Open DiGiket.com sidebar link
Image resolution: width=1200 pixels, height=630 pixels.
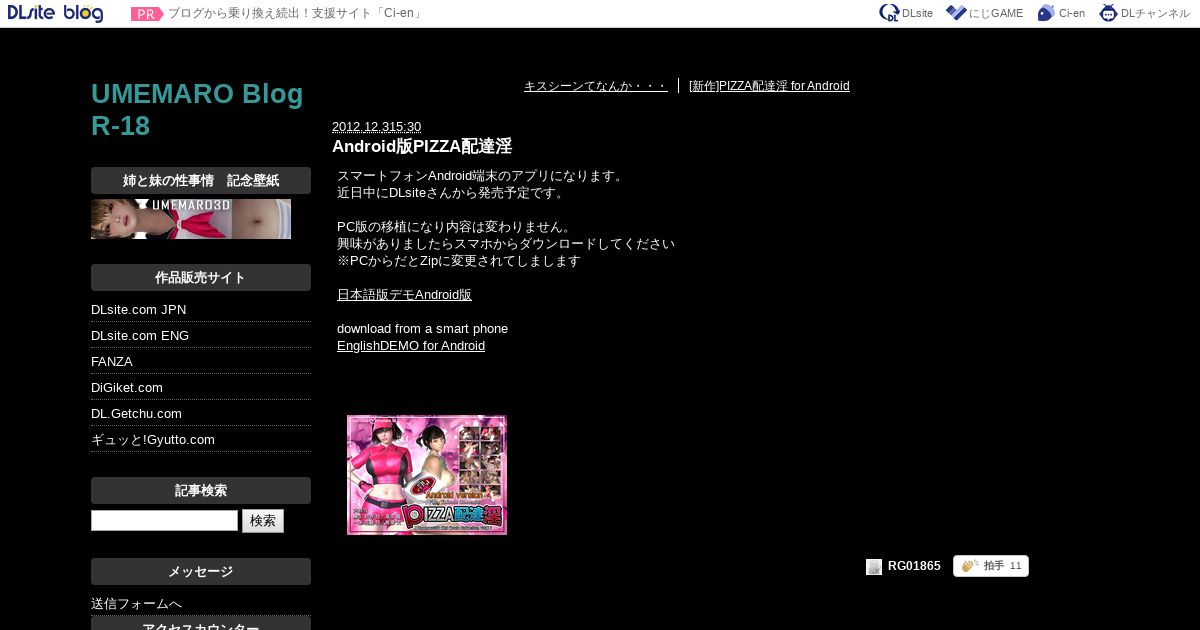tap(127, 388)
